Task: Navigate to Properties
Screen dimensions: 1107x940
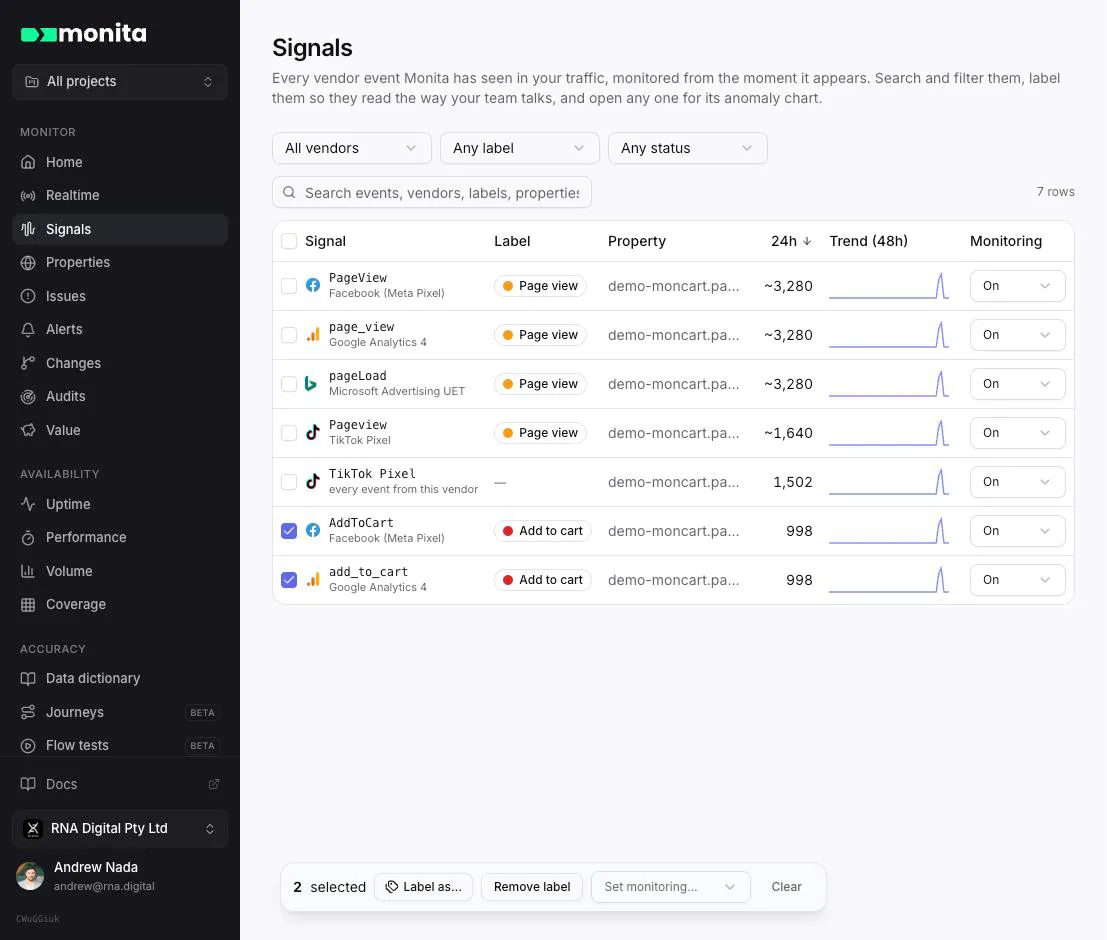Action: click(120, 263)
